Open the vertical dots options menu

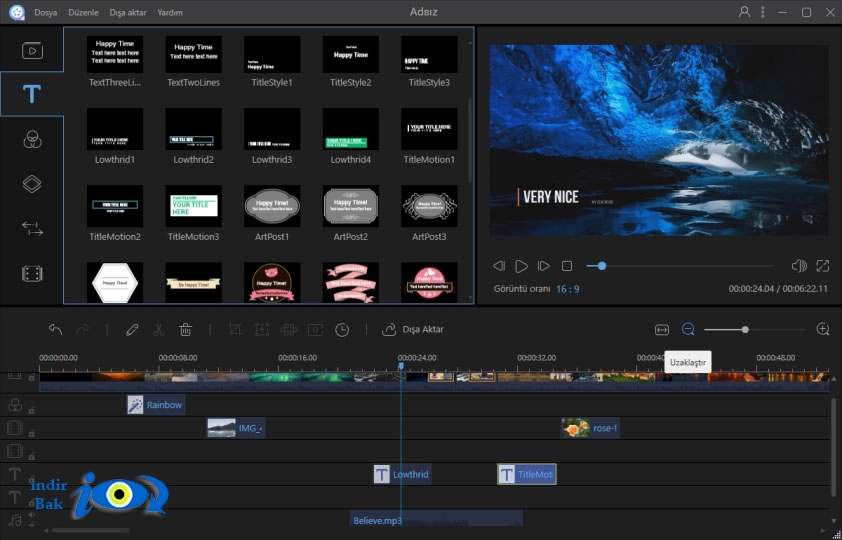point(763,12)
